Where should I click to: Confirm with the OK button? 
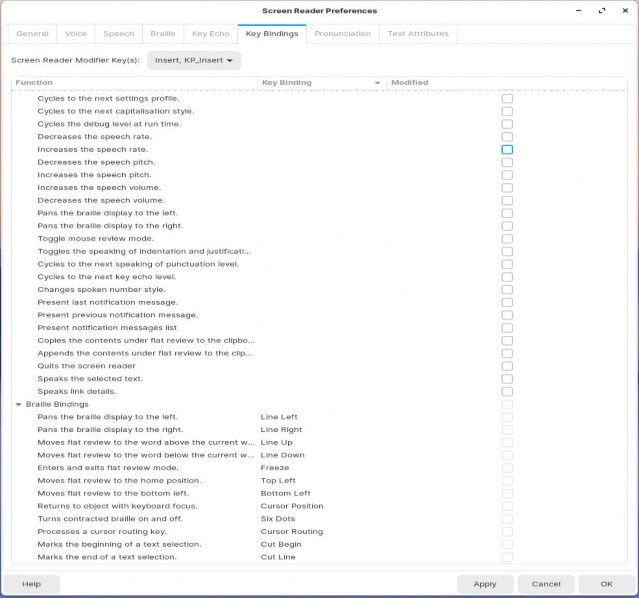606,584
